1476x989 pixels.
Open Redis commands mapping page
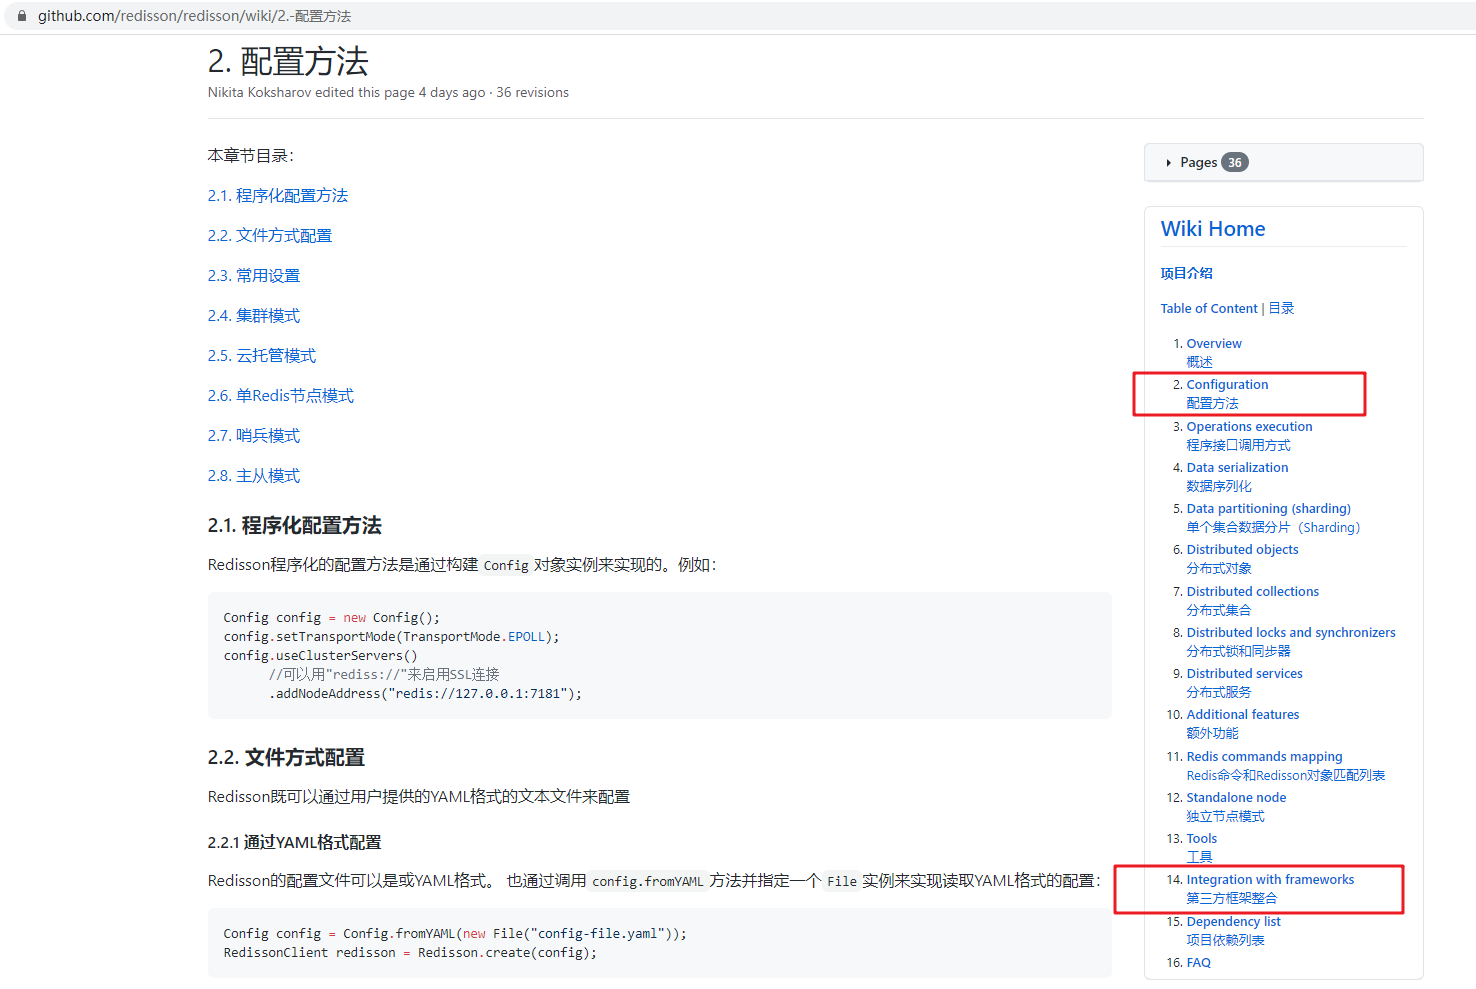(x=1264, y=757)
